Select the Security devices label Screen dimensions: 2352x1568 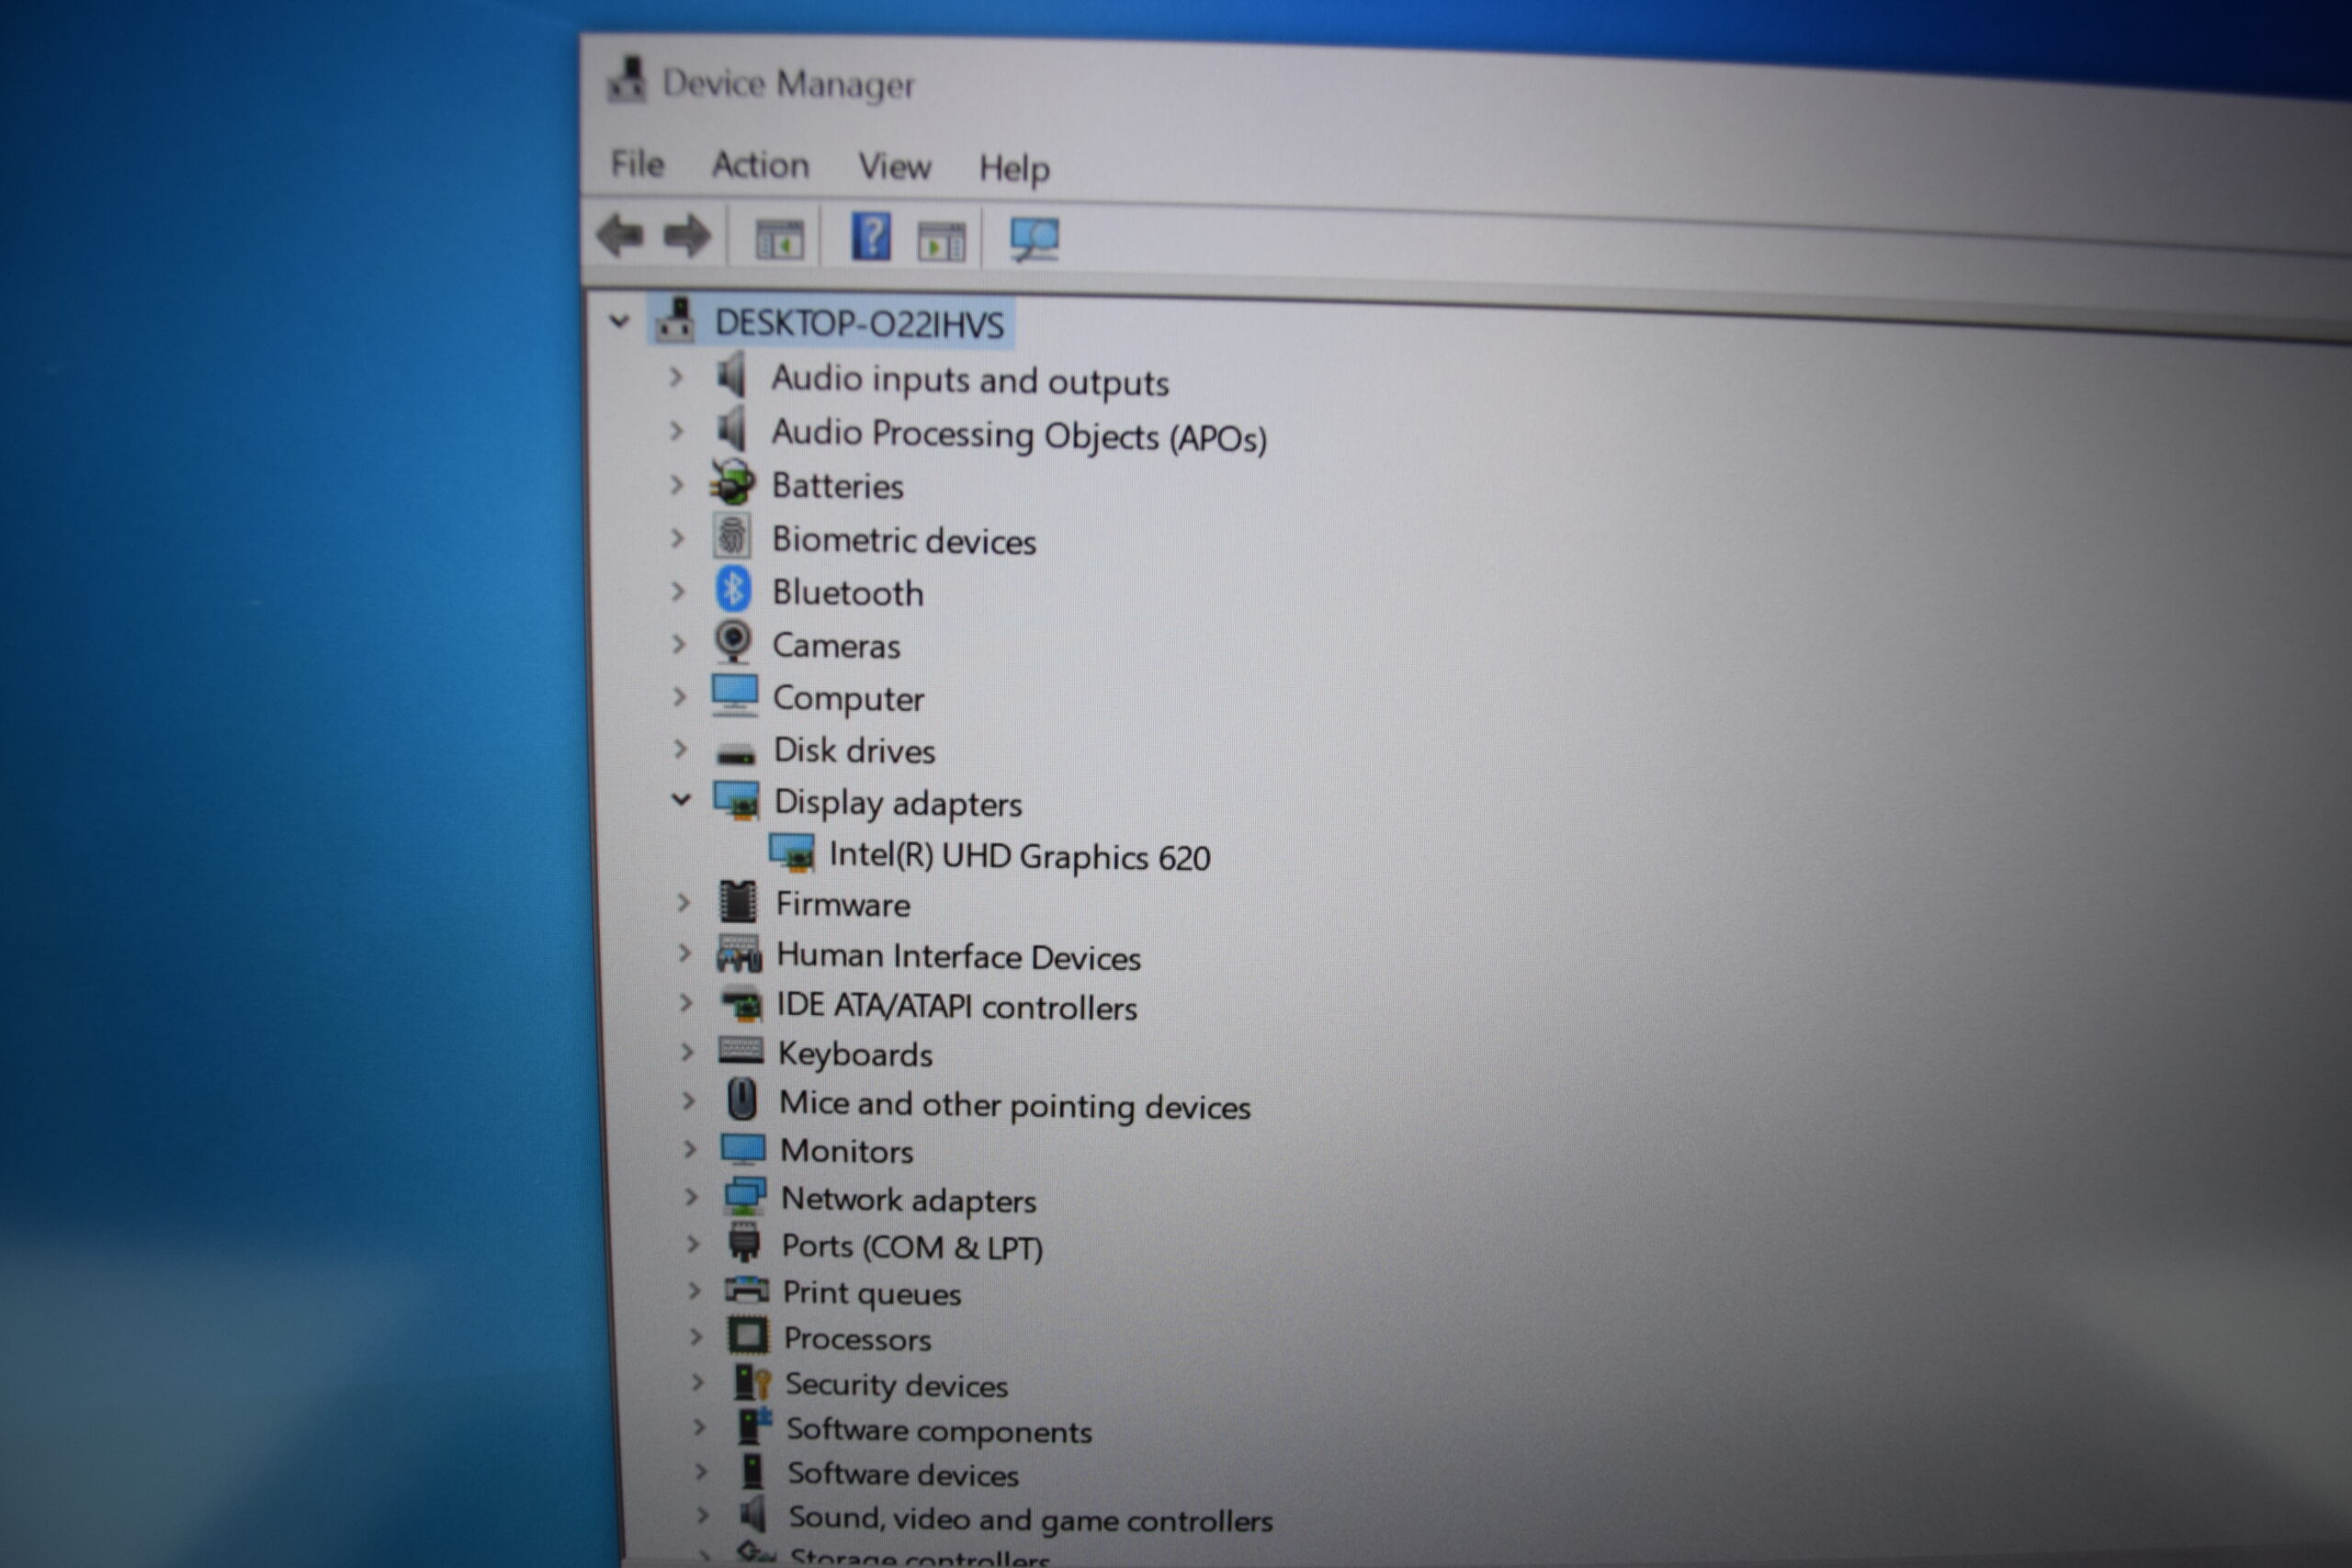[x=896, y=1385]
